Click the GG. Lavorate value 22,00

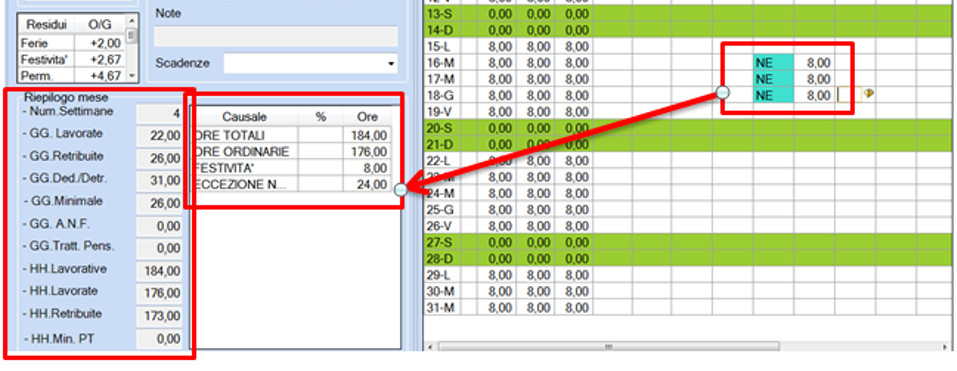159,135
